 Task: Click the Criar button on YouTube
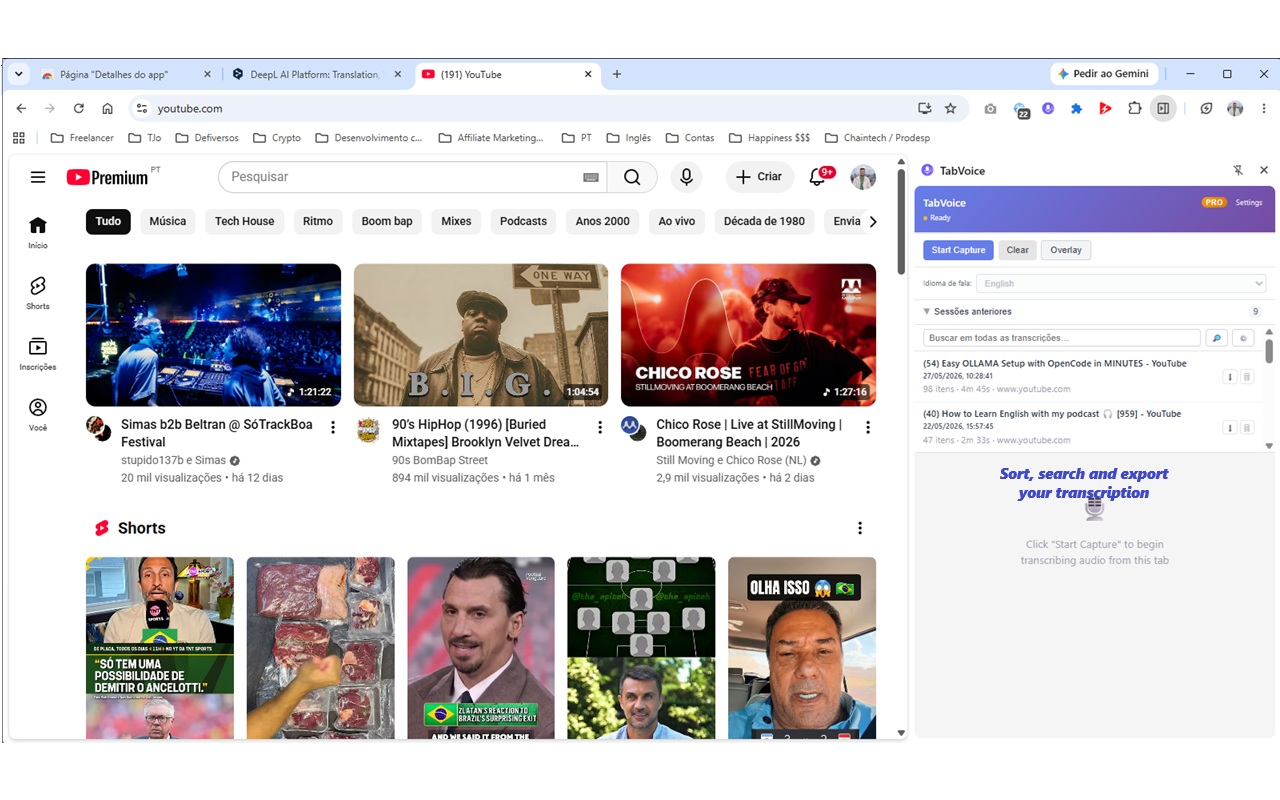[x=760, y=177]
